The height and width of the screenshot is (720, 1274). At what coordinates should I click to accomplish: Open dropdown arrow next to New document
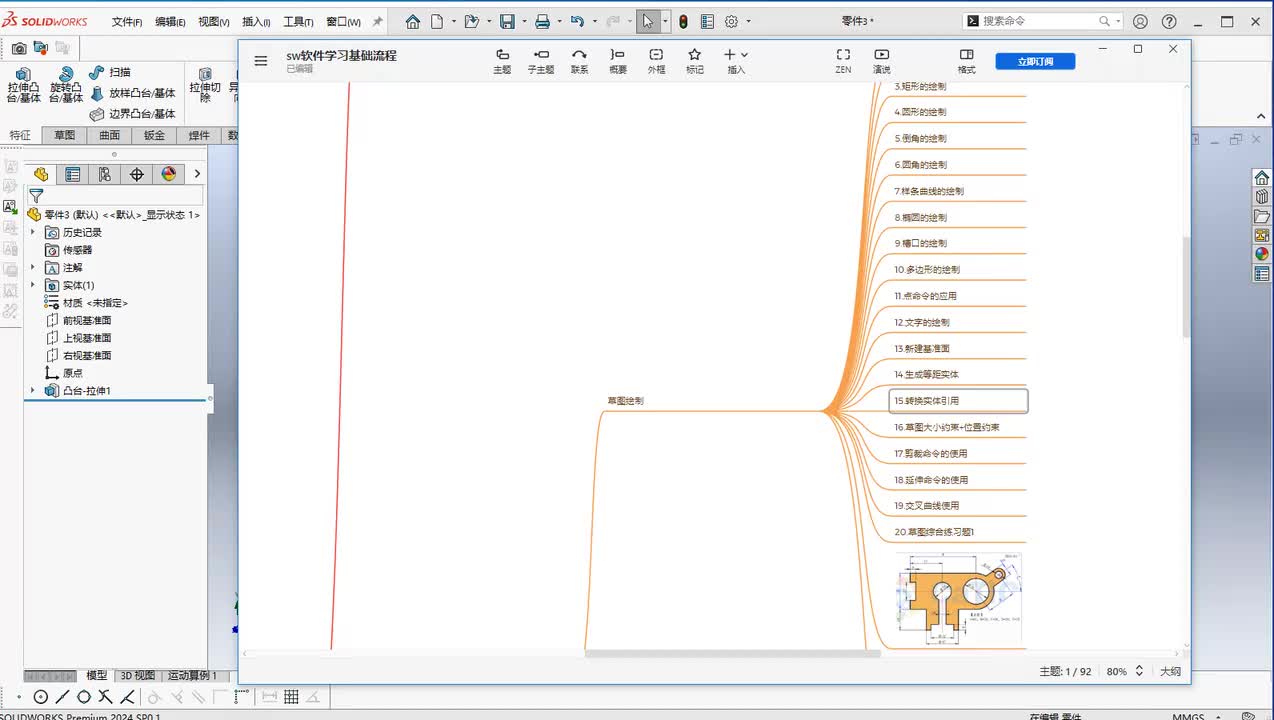pyautogui.click(x=454, y=21)
